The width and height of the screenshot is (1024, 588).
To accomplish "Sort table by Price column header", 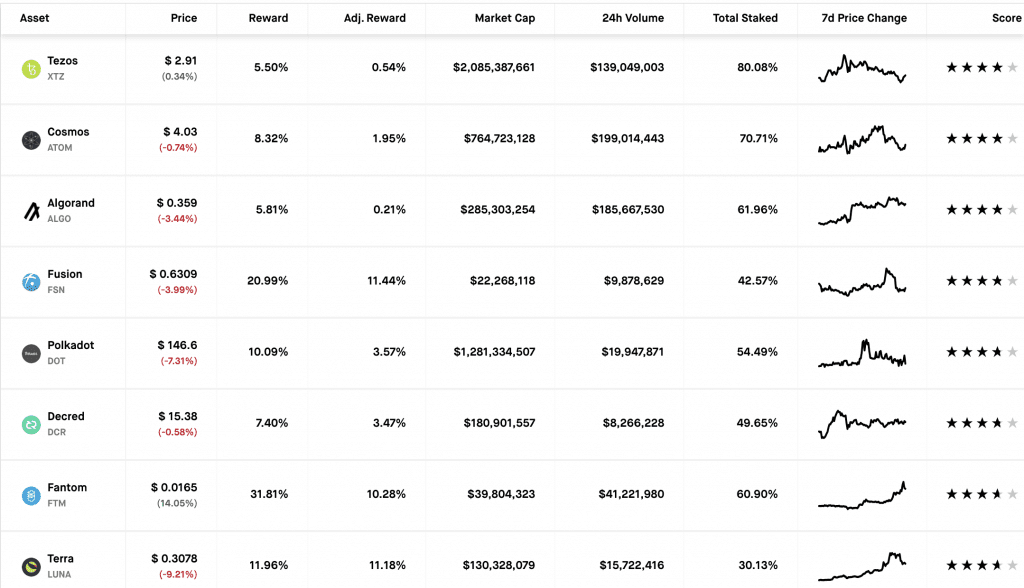I will coord(183,18).
